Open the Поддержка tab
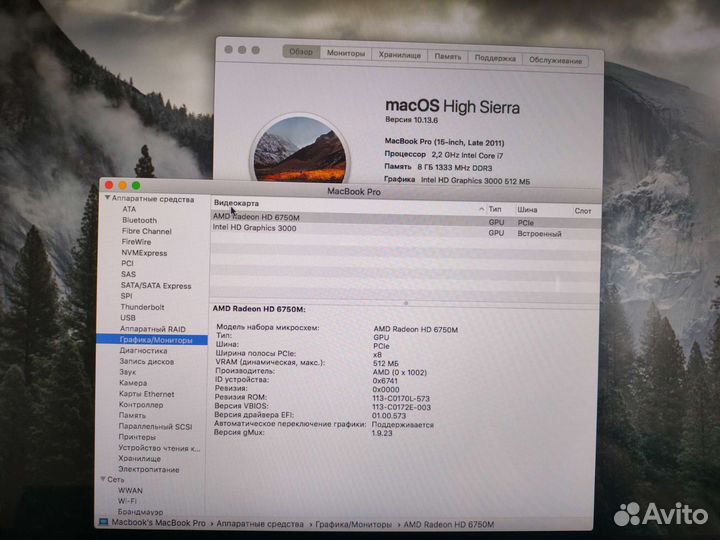 pos(495,58)
